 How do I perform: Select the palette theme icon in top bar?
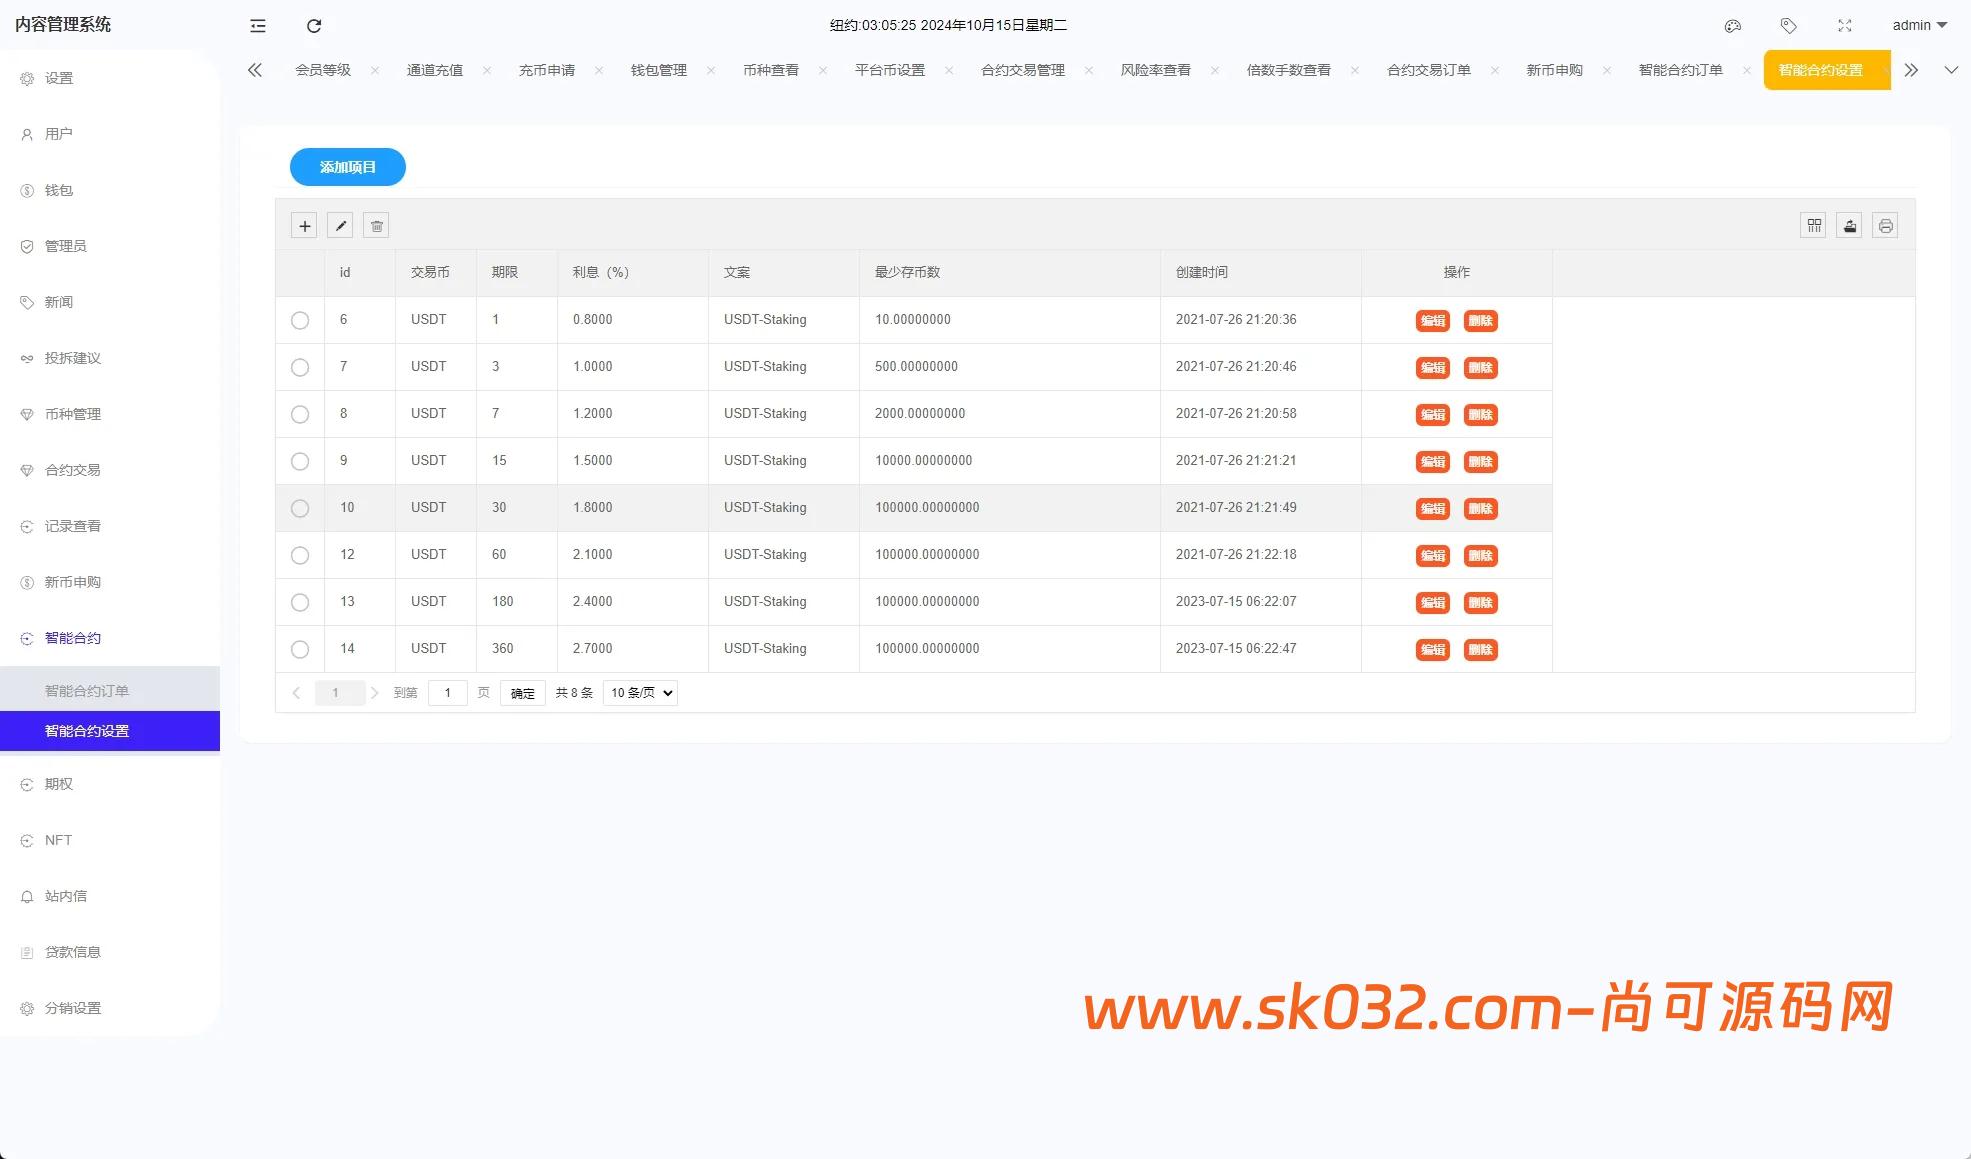point(1733,25)
